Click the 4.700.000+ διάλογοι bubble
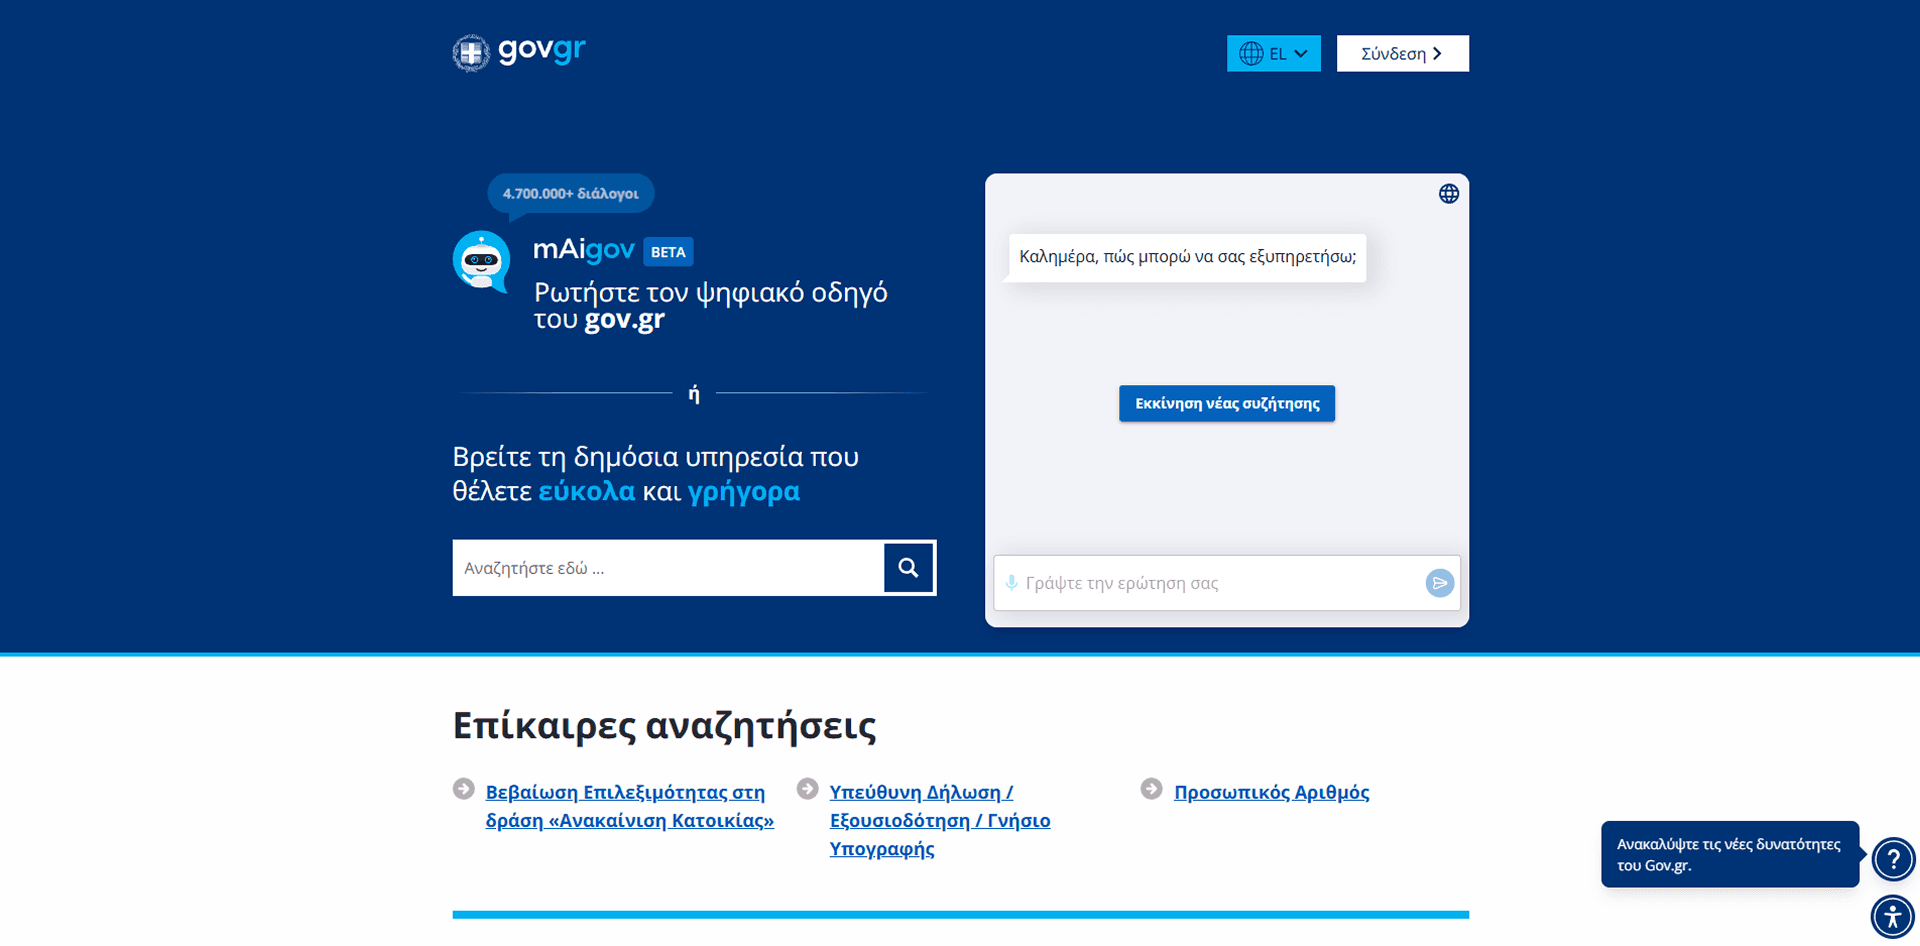 pos(570,194)
